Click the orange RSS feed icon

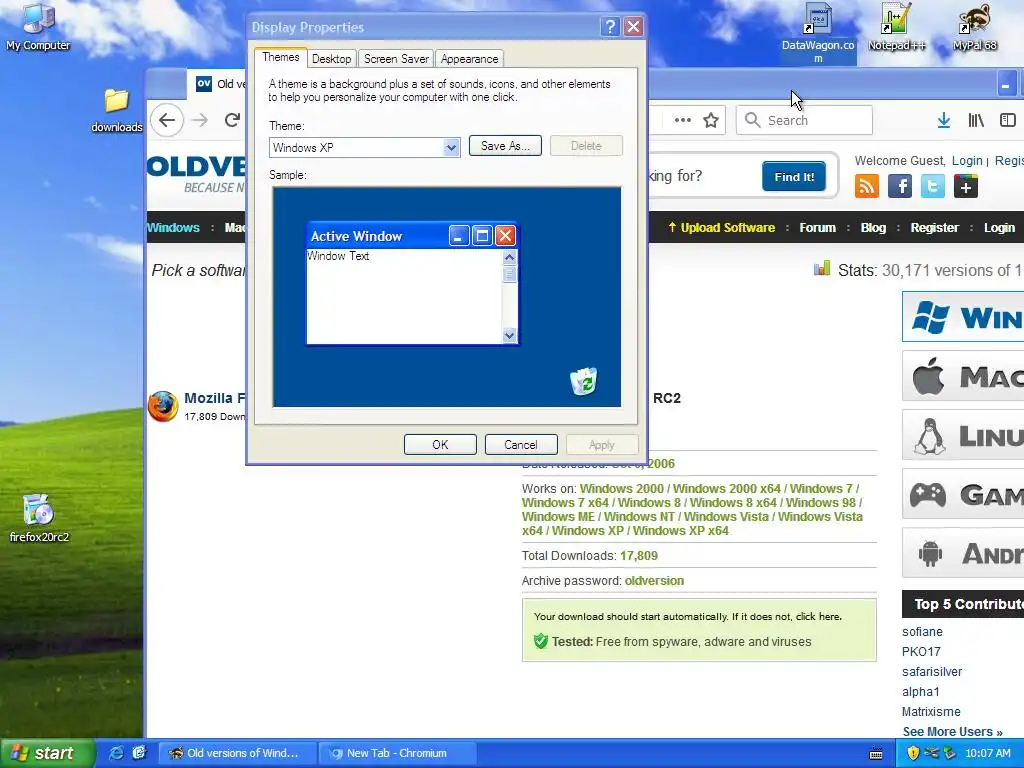867,186
